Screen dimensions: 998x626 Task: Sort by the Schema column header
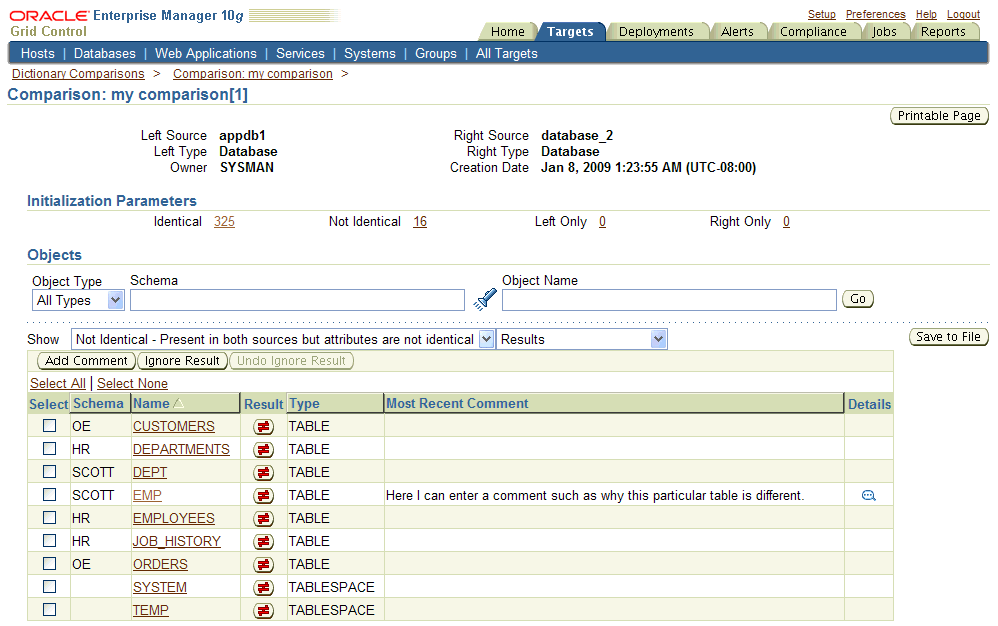pos(98,403)
